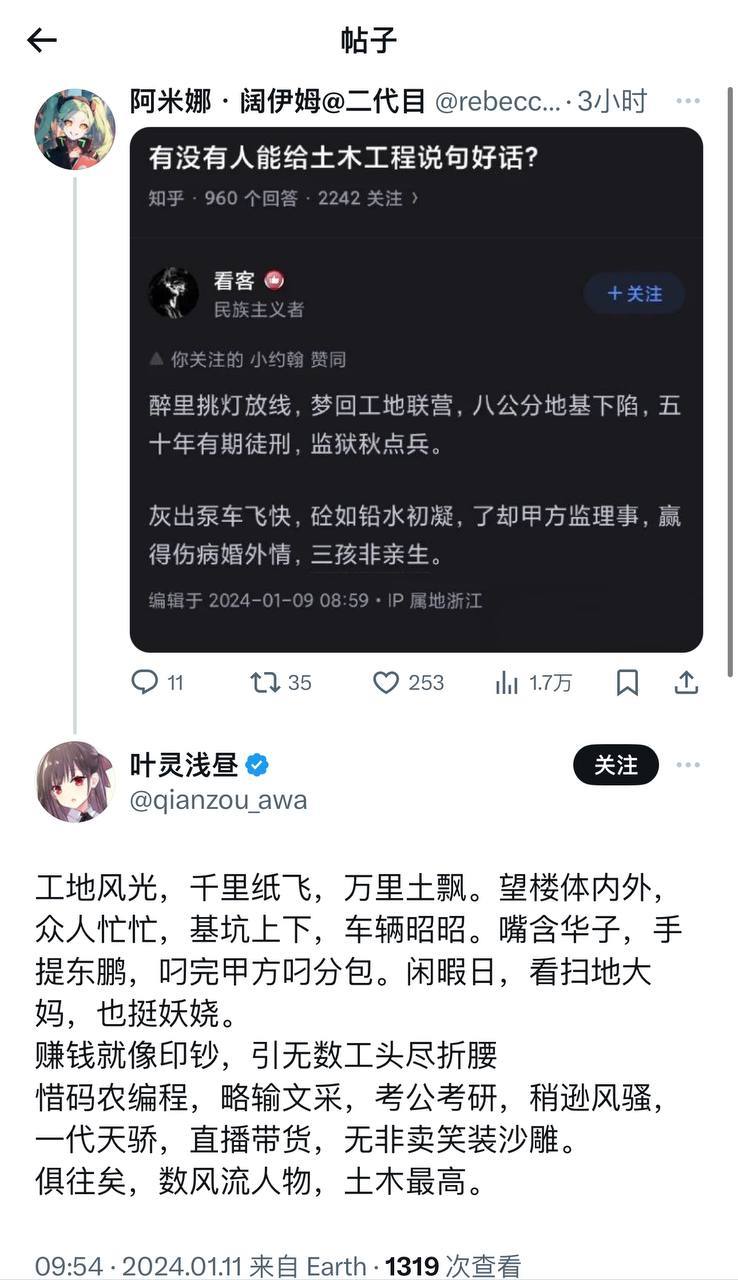Open the 1319 次查看 view count
The height and width of the screenshot is (1280, 738).
[452, 1266]
